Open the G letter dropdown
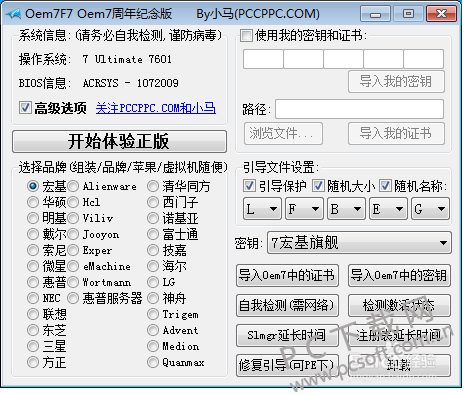466x394 pixels. [430, 209]
